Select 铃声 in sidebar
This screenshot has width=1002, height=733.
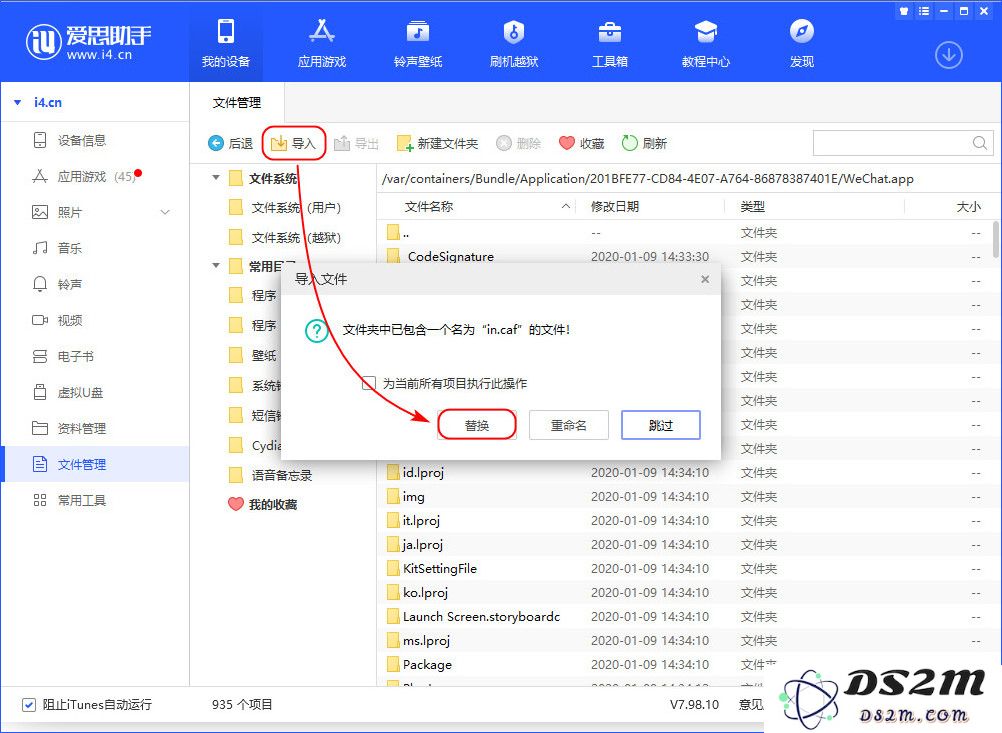(95, 284)
